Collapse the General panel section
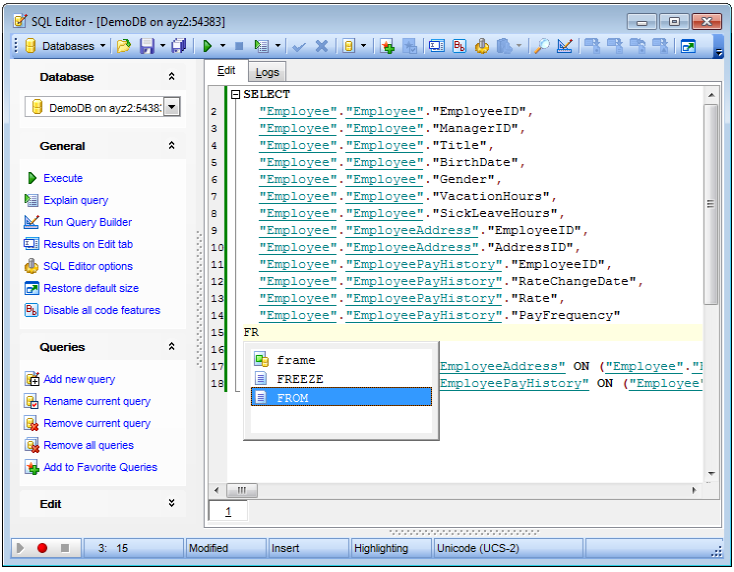This screenshot has width=734, height=572. 171,146
